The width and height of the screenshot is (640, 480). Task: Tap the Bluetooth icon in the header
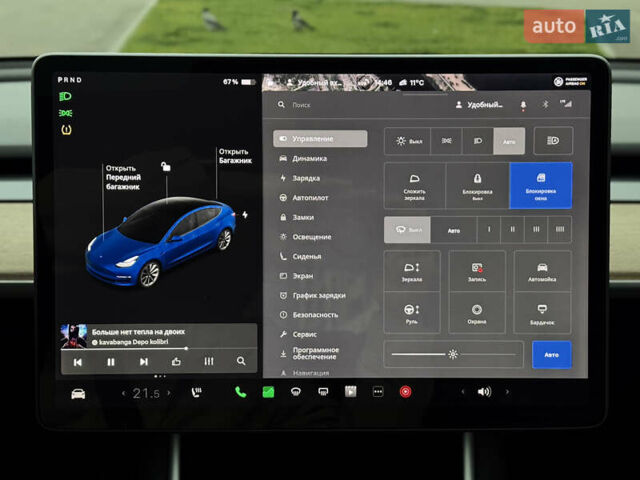pos(546,104)
